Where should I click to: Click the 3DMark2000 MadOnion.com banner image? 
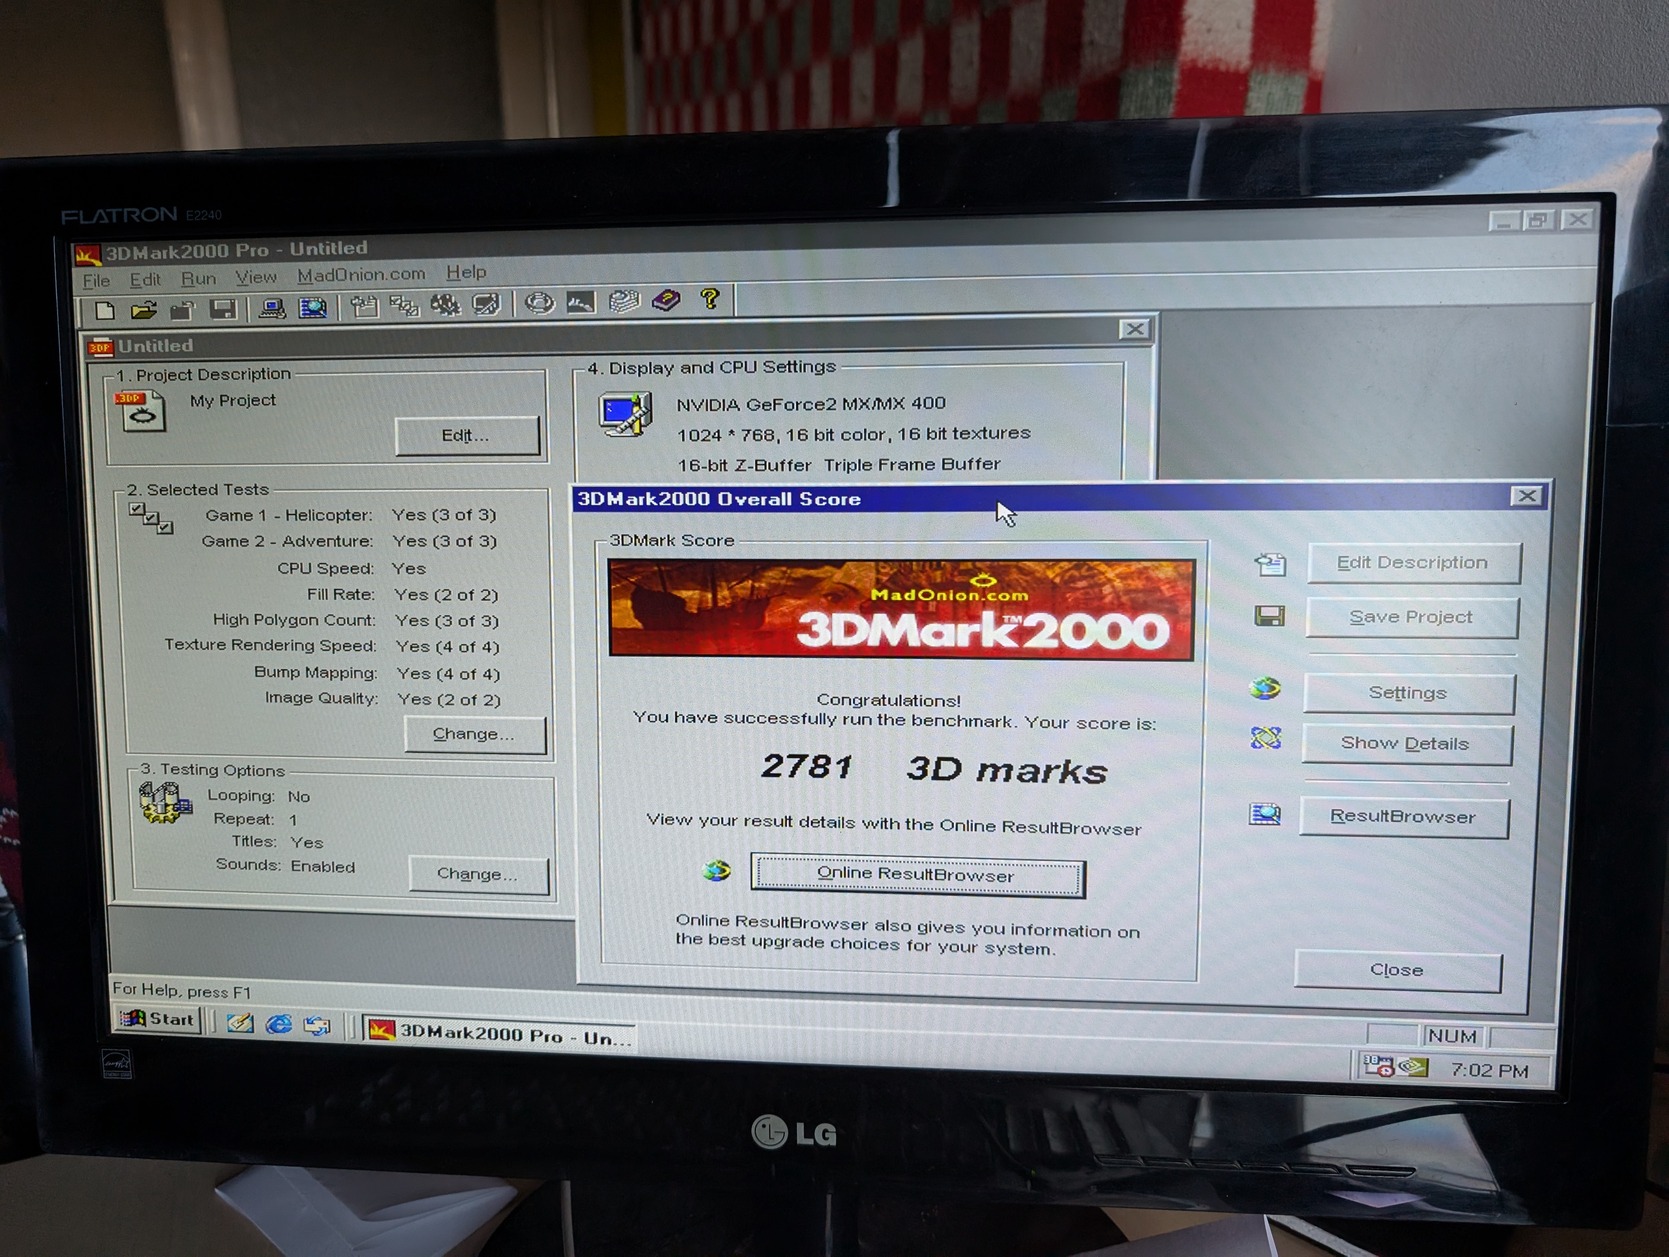coord(901,610)
